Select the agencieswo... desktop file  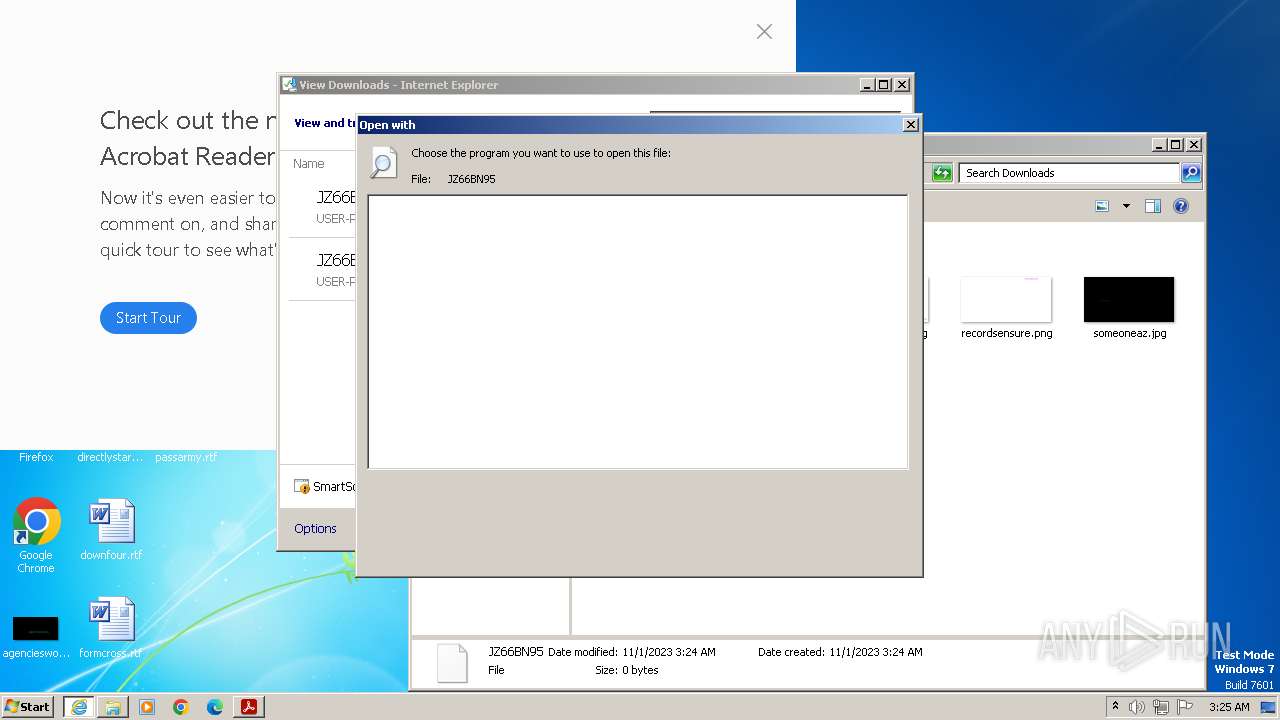point(36,637)
